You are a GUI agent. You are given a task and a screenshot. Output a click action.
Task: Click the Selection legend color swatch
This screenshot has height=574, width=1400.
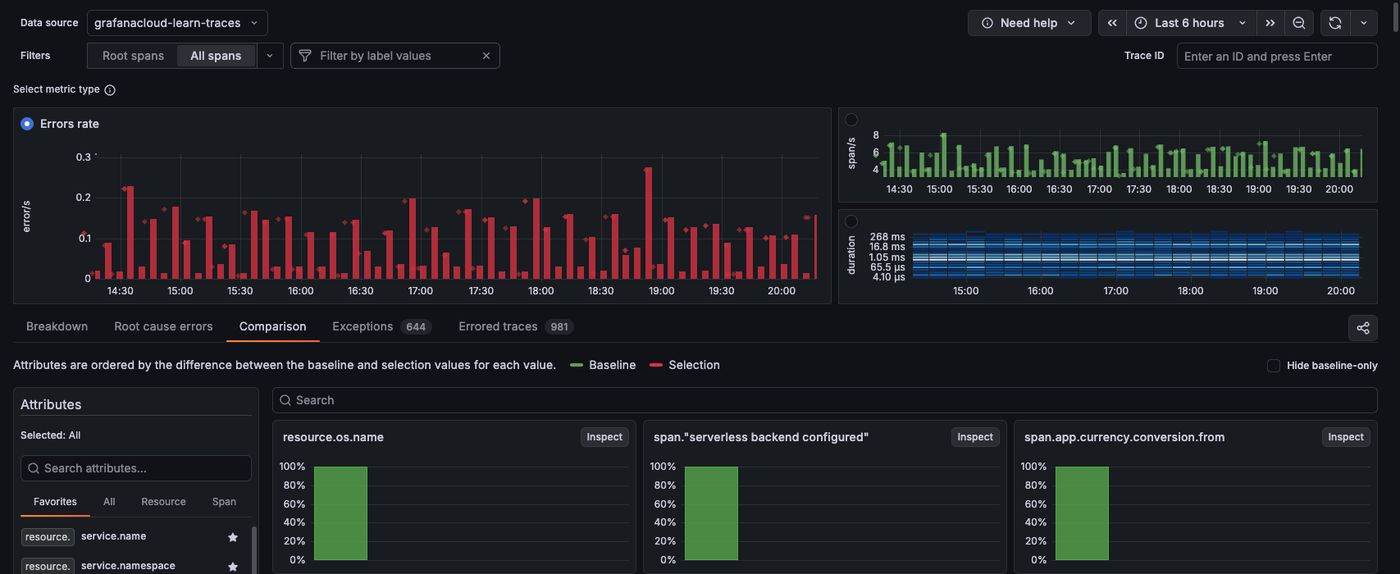pos(656,365)
